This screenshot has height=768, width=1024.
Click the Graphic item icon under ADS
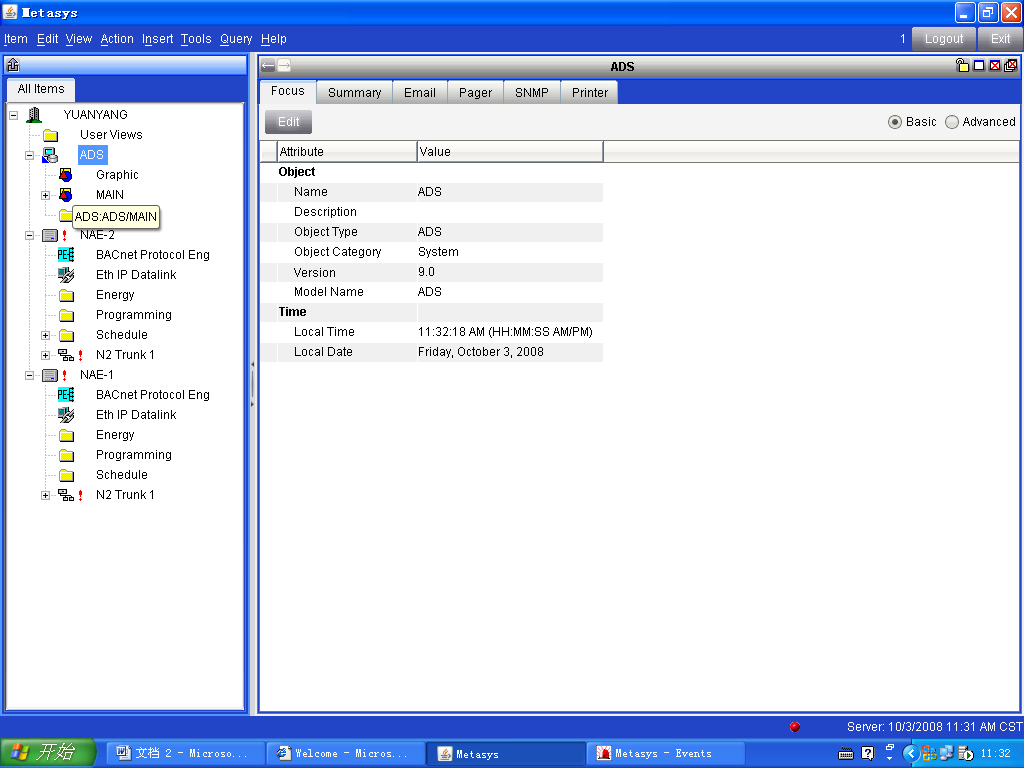(x=66, y=175)
